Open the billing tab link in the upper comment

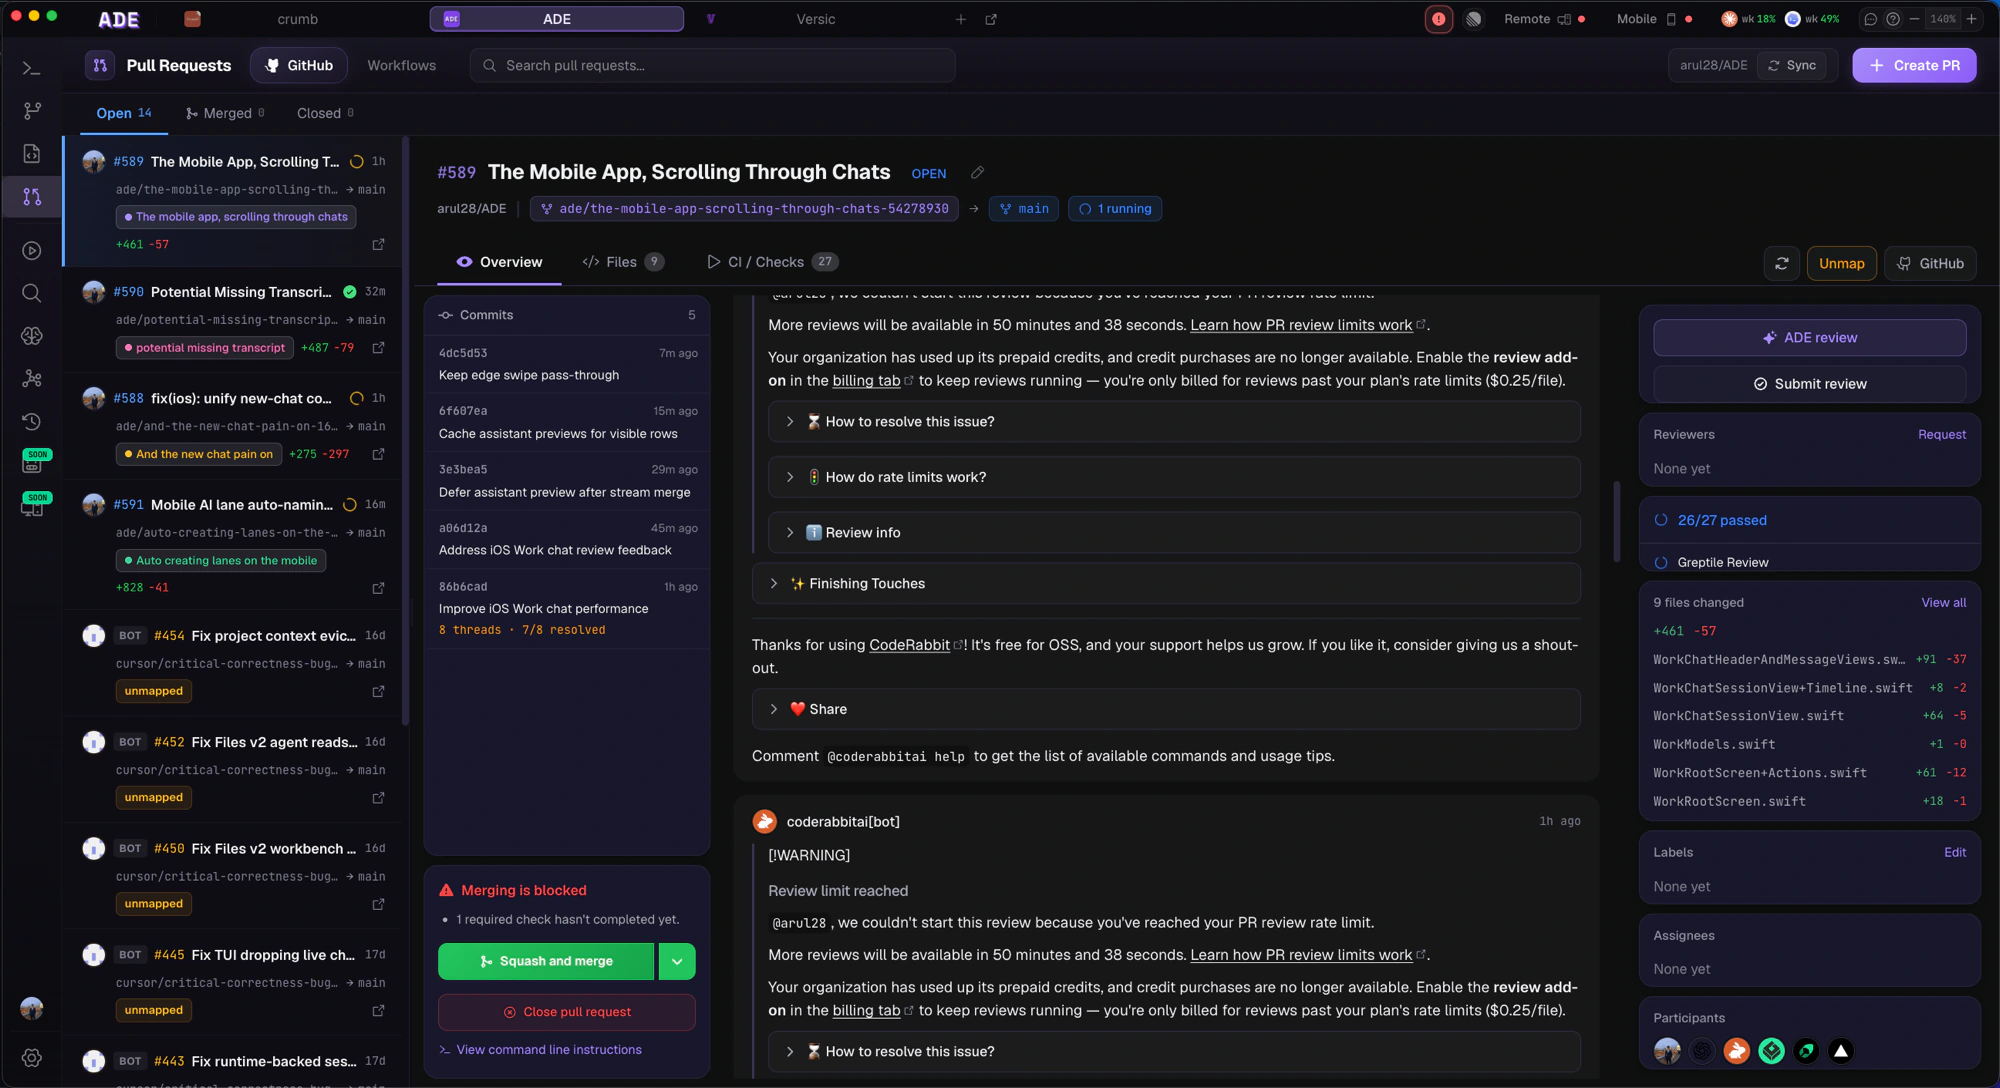[867, 381]
